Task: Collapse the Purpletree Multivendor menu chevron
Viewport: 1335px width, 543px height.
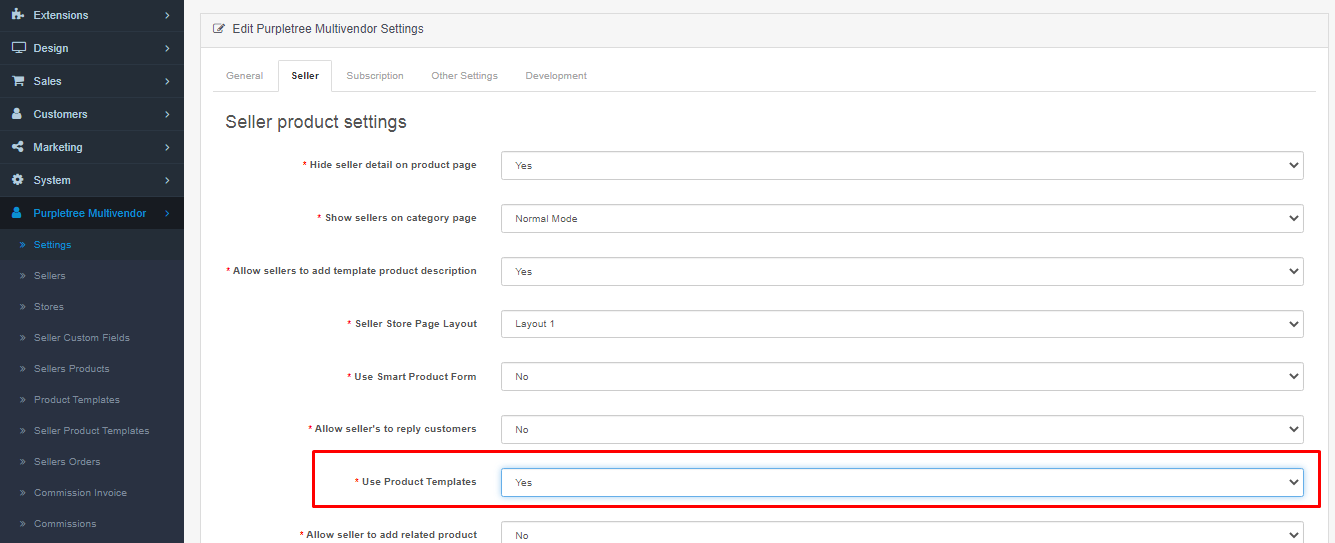Action: click(167, 213)
